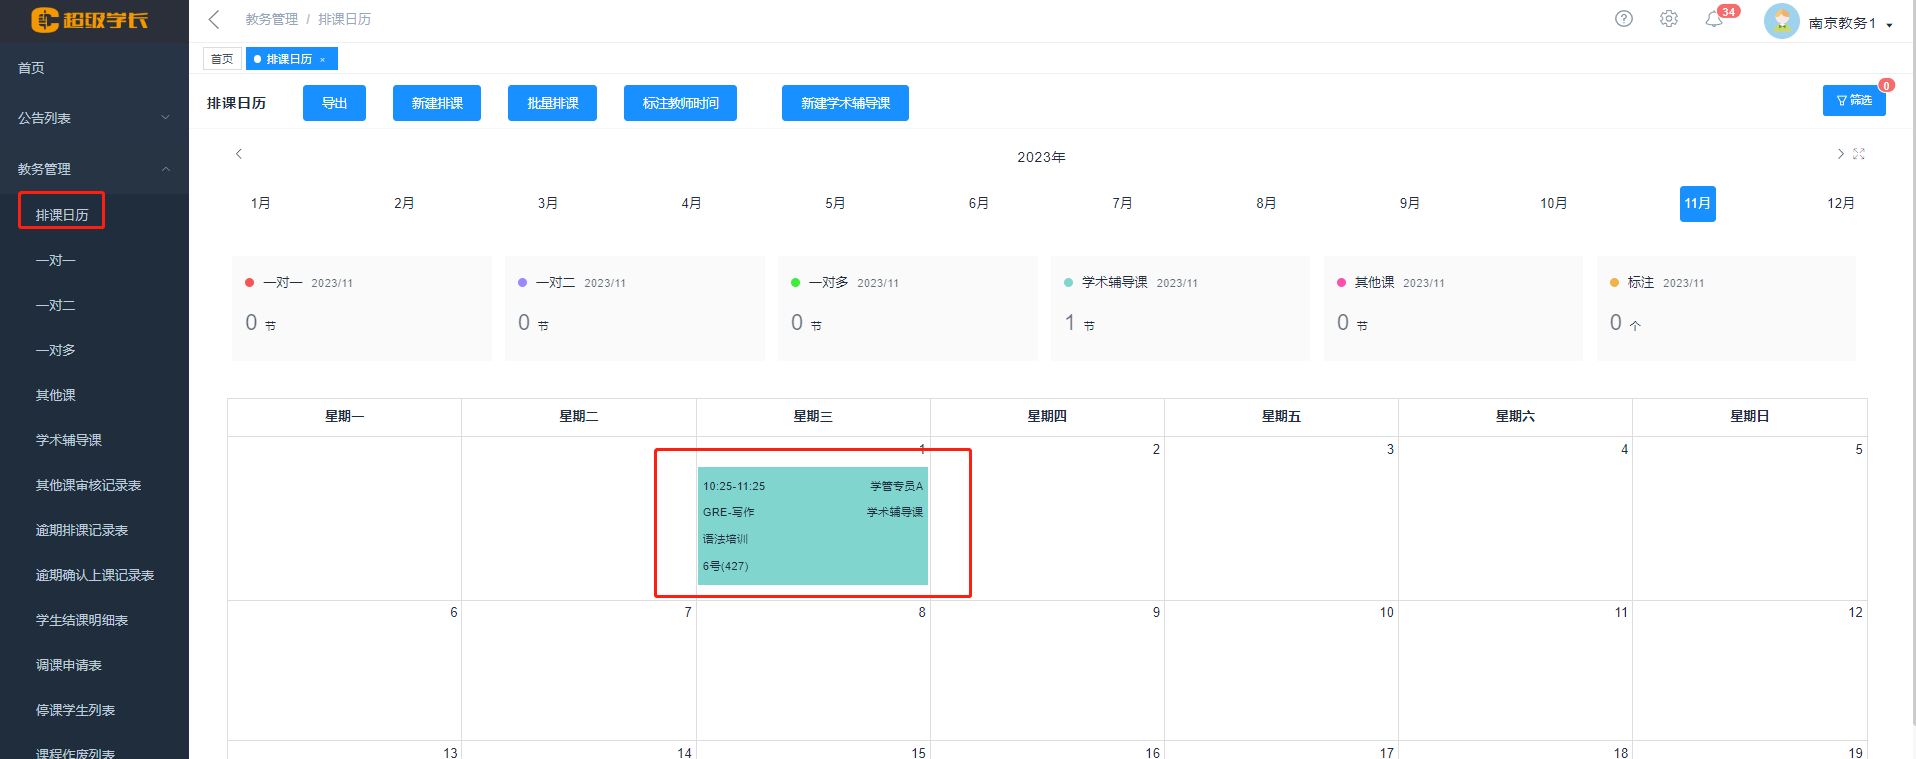Screen dimensions: 1916x759
Task: Close the 排课日历 tab
Action: [x=323, y=60]
